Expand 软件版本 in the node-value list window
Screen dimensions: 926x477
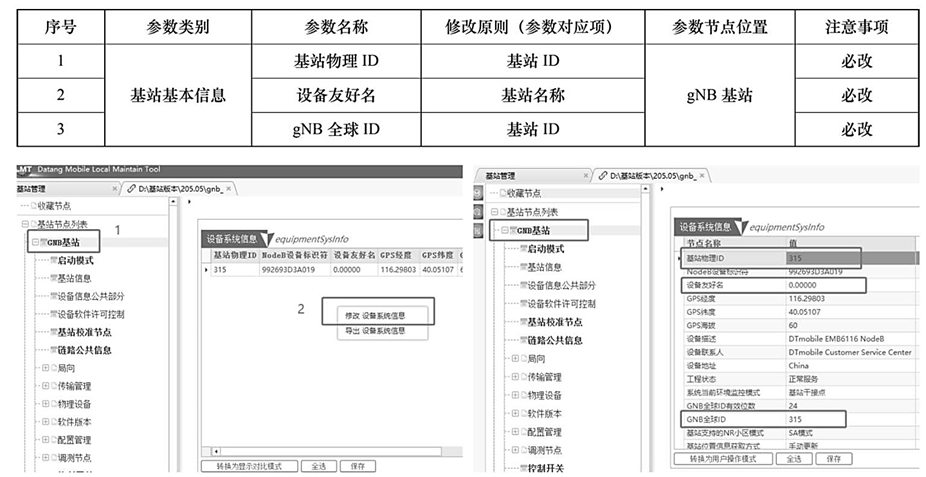tap(516, 414)
